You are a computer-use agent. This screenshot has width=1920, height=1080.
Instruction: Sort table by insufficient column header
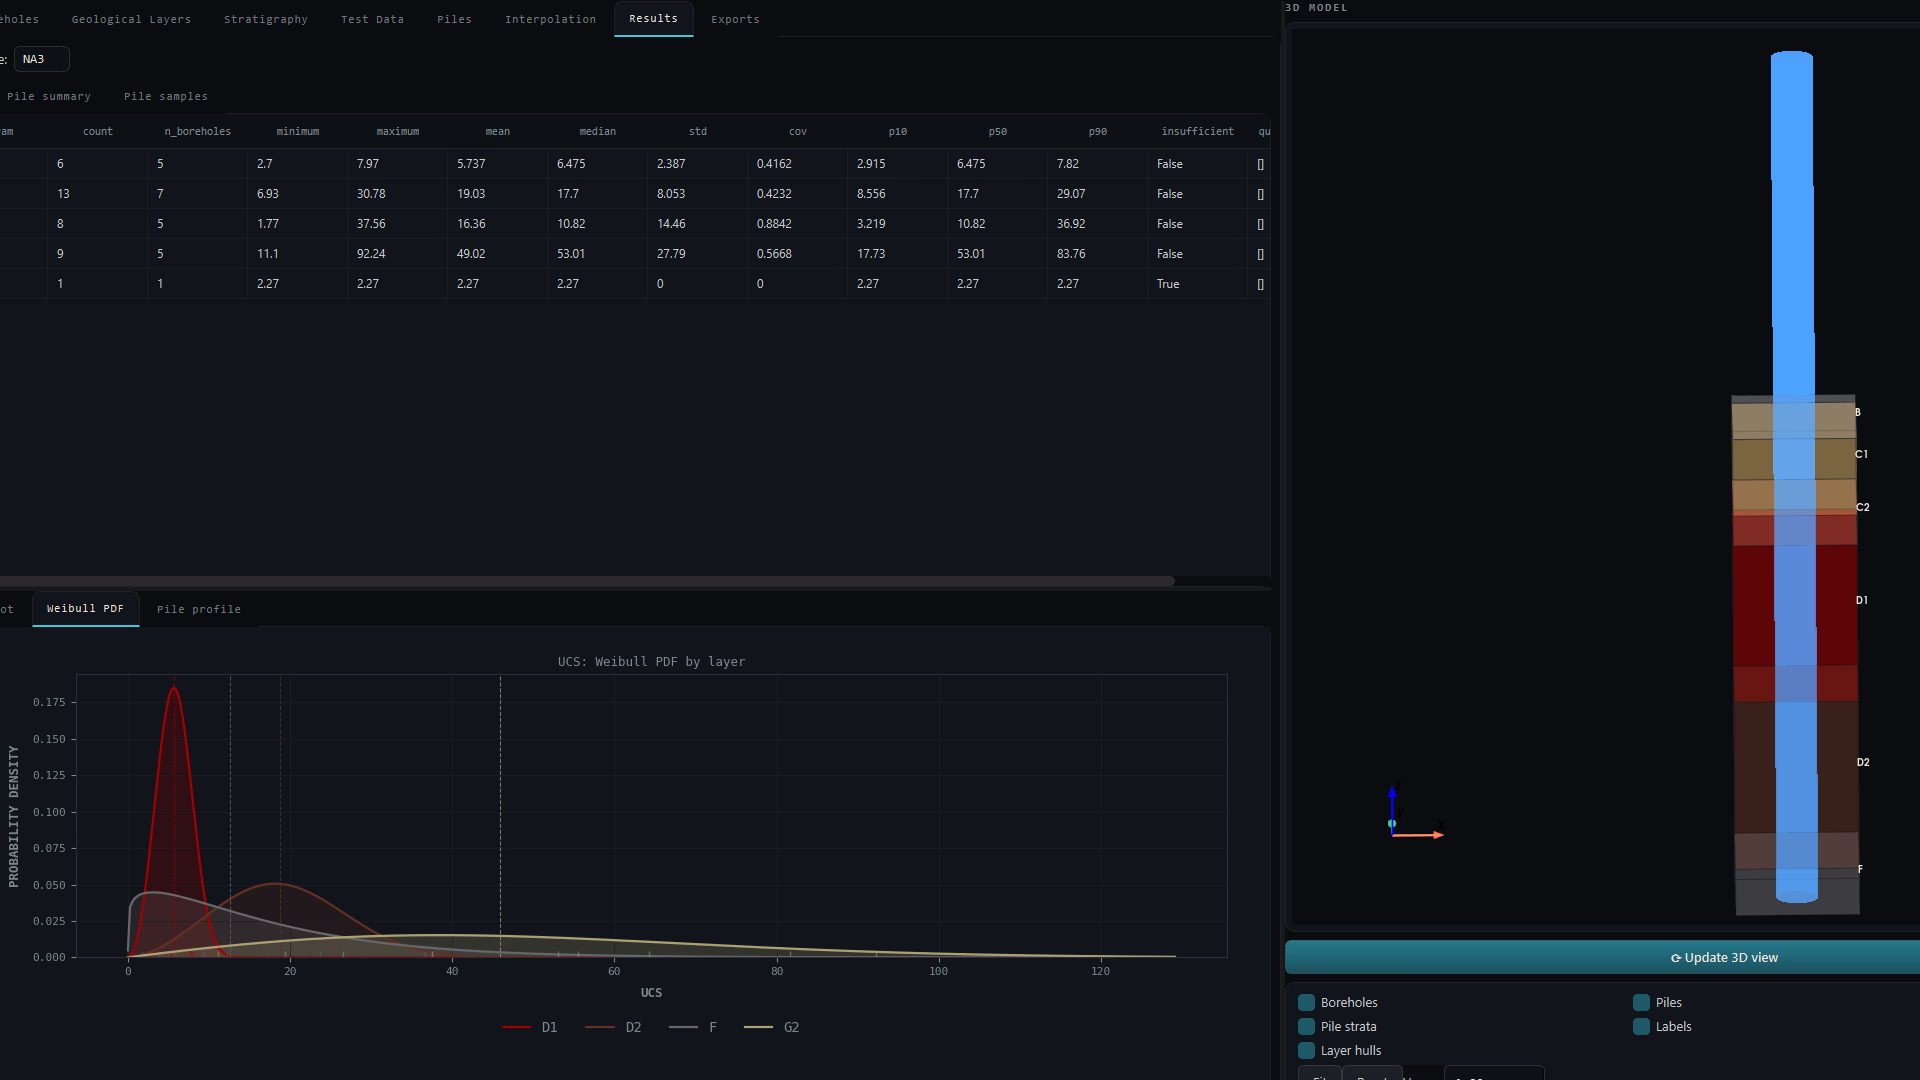1198,132
